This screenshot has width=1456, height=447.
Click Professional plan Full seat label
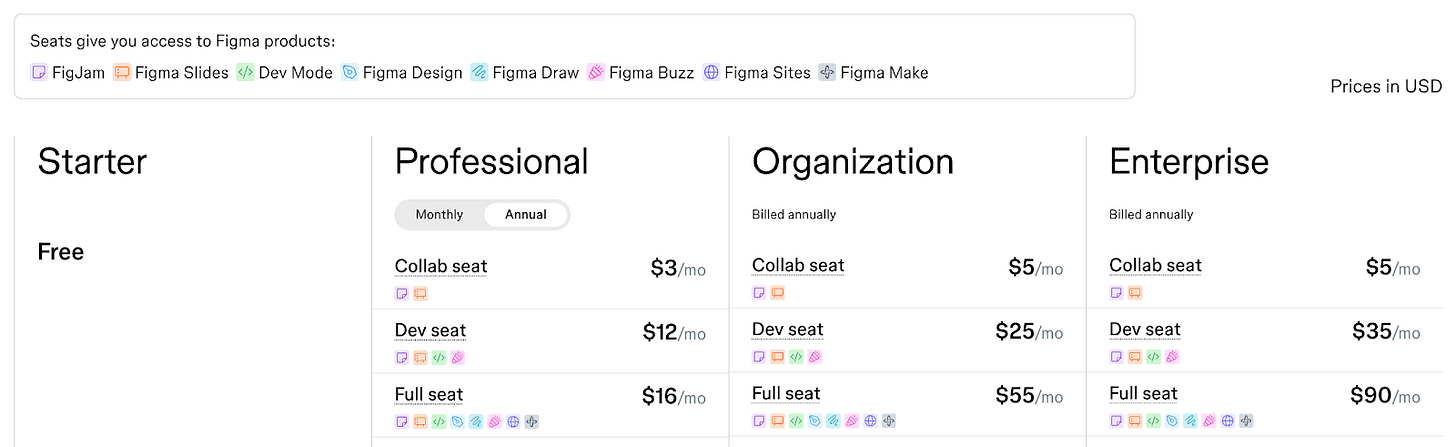(x=429, y=394)
